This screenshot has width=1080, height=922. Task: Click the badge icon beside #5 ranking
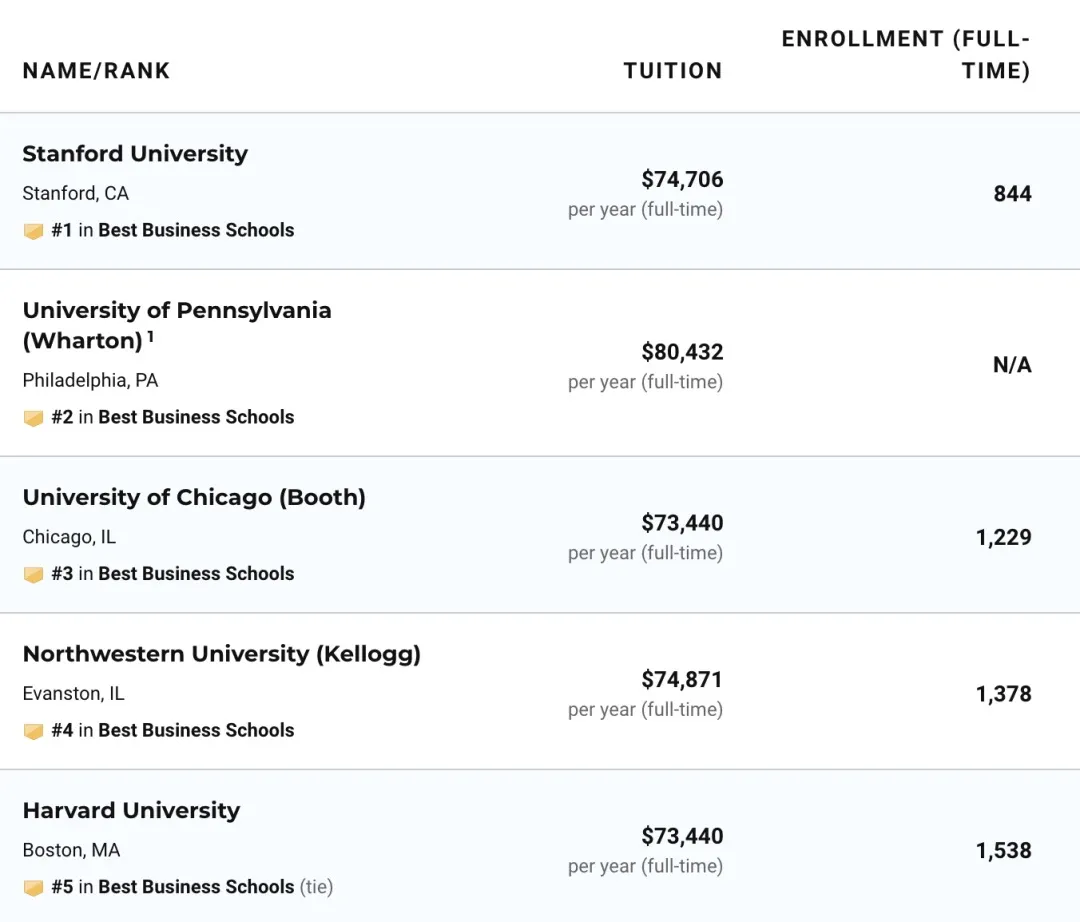tap(33, 888)
